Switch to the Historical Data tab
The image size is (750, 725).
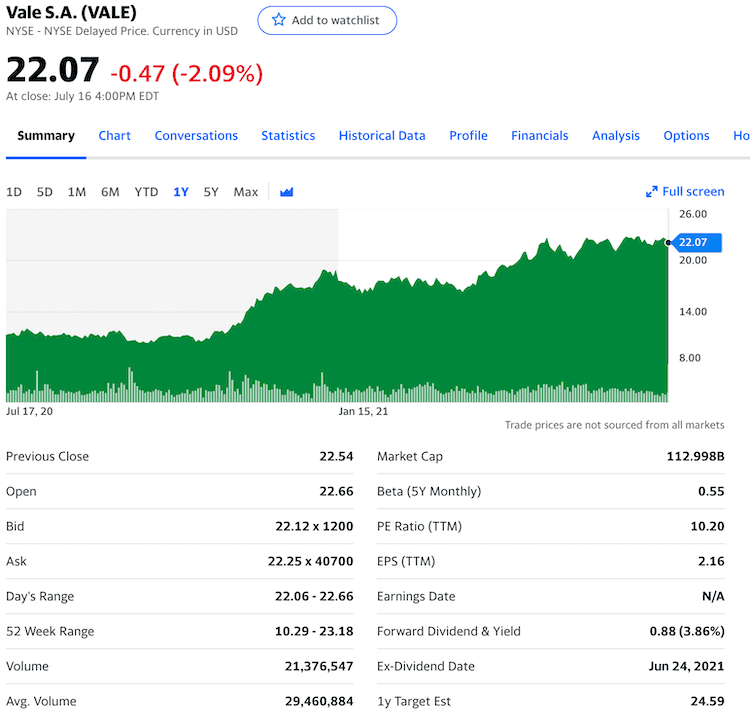pos(382,136)
